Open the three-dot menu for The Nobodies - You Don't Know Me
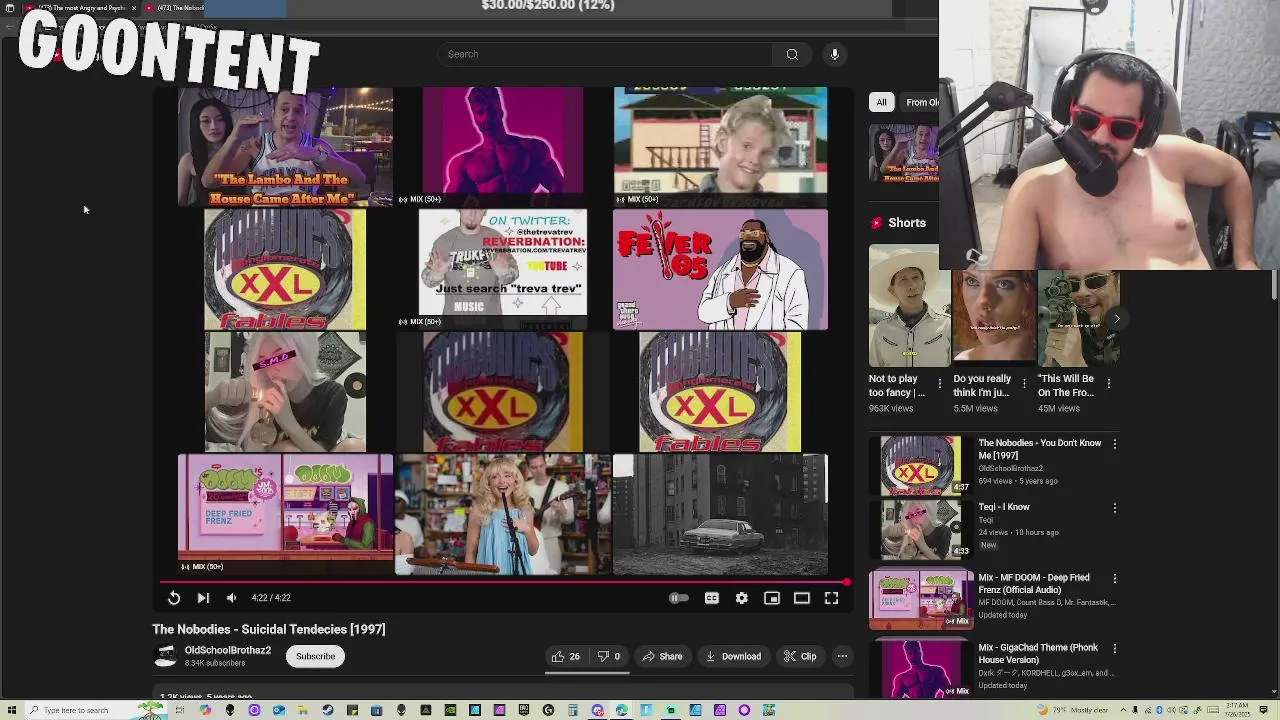This screenshot has height=720, width=1280. (x=1115, y=444)
